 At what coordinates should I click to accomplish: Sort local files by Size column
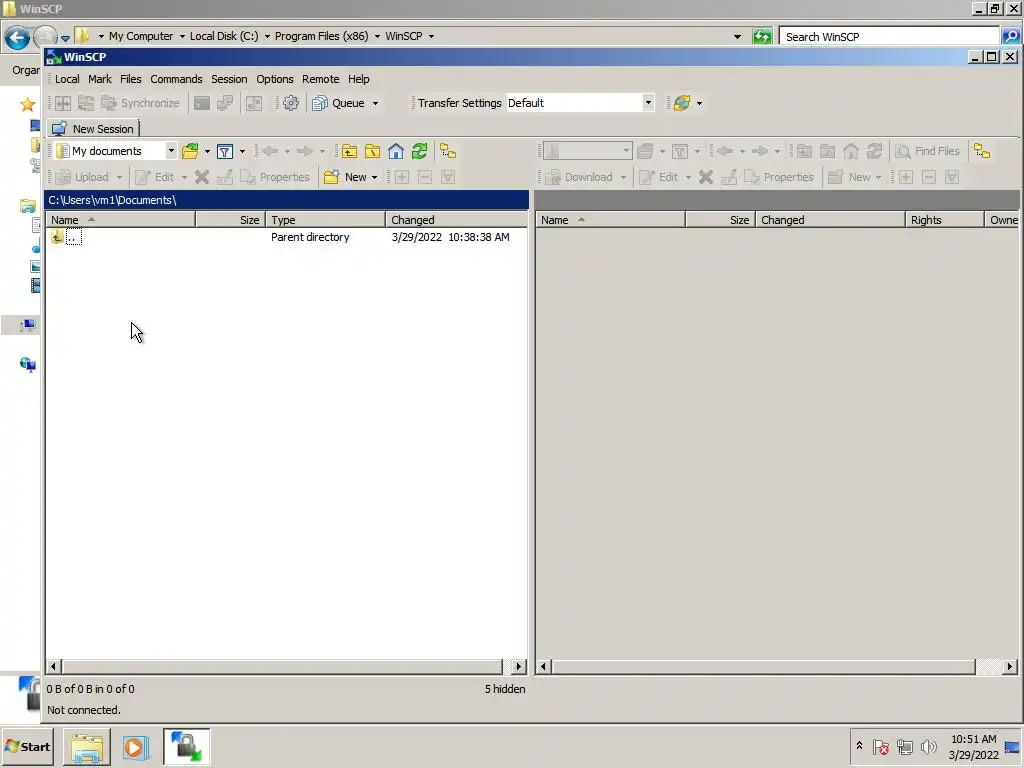point(231,220)
